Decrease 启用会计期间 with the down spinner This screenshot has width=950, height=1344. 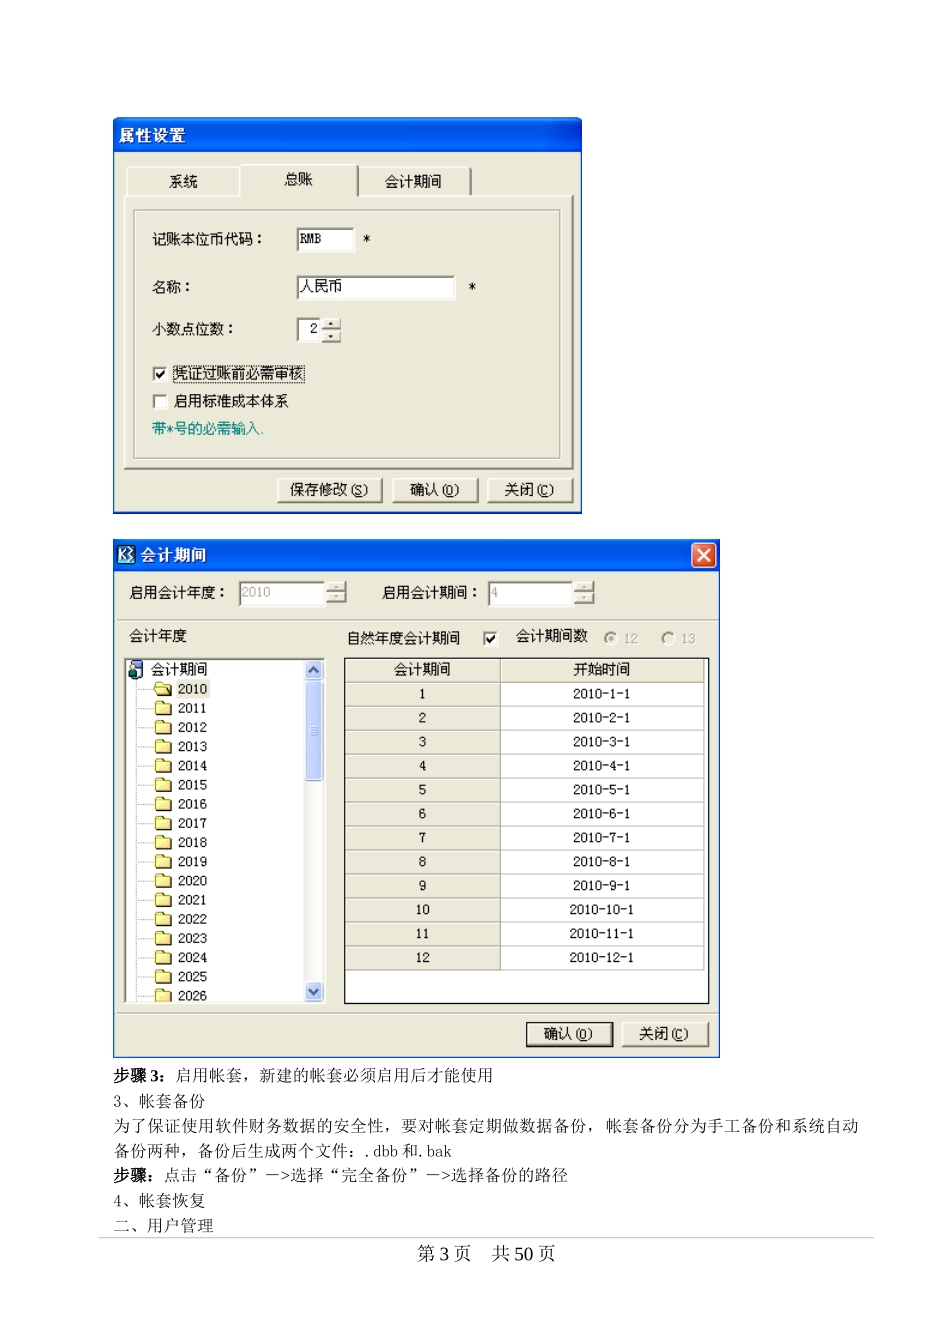584,599
